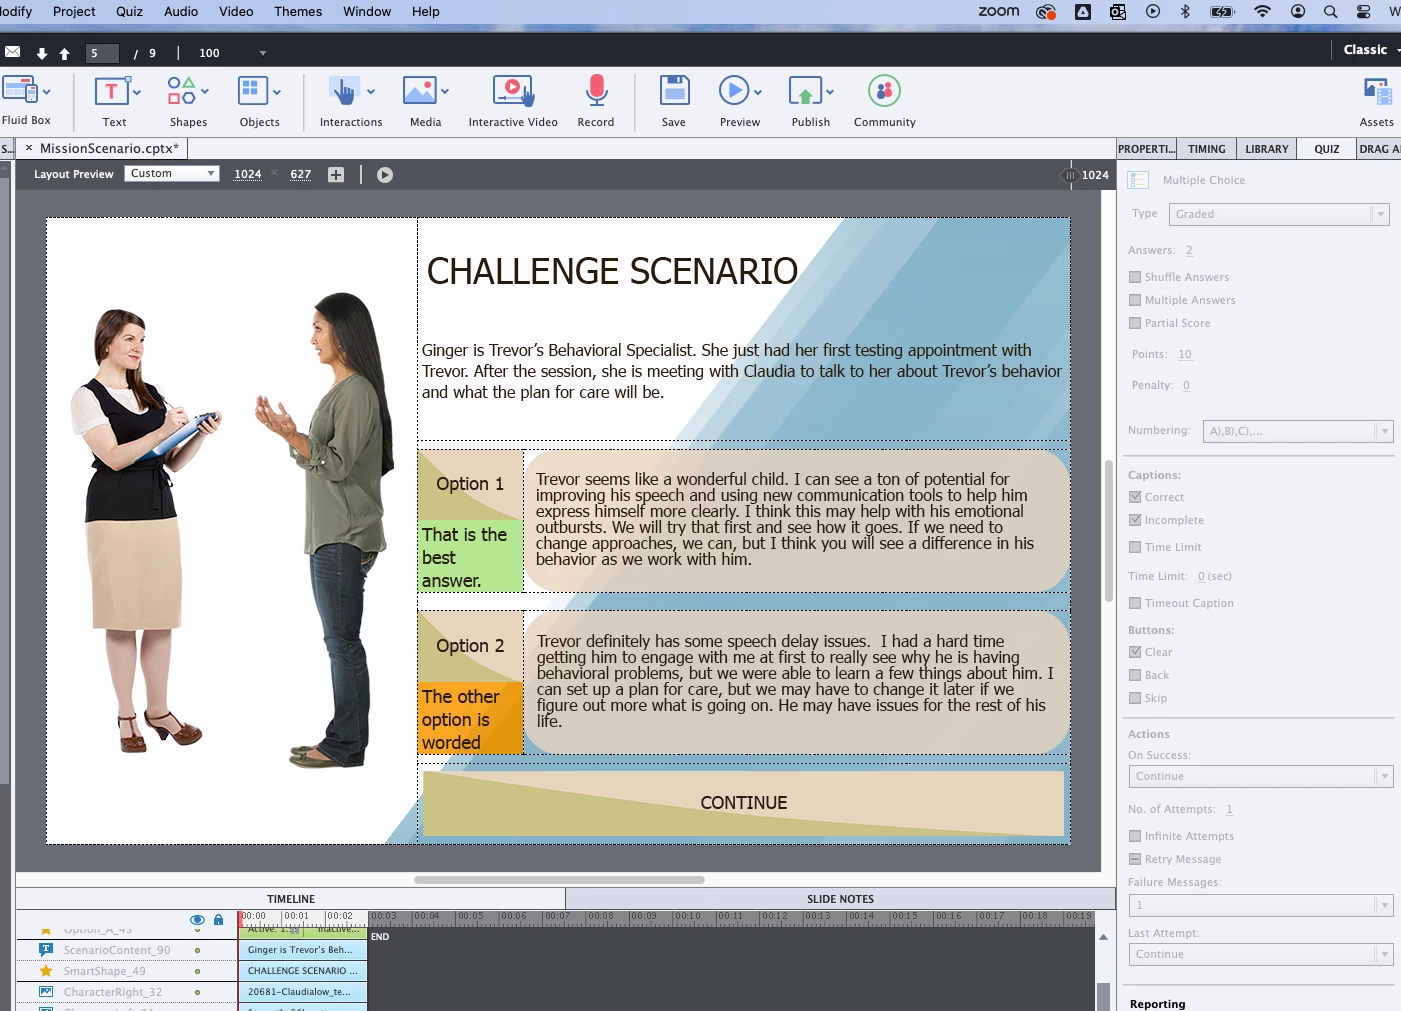Open the Failure Messages dropdown
Image resolution: width=1401 pixels, height=1011 pixels.
[1261, 905]
